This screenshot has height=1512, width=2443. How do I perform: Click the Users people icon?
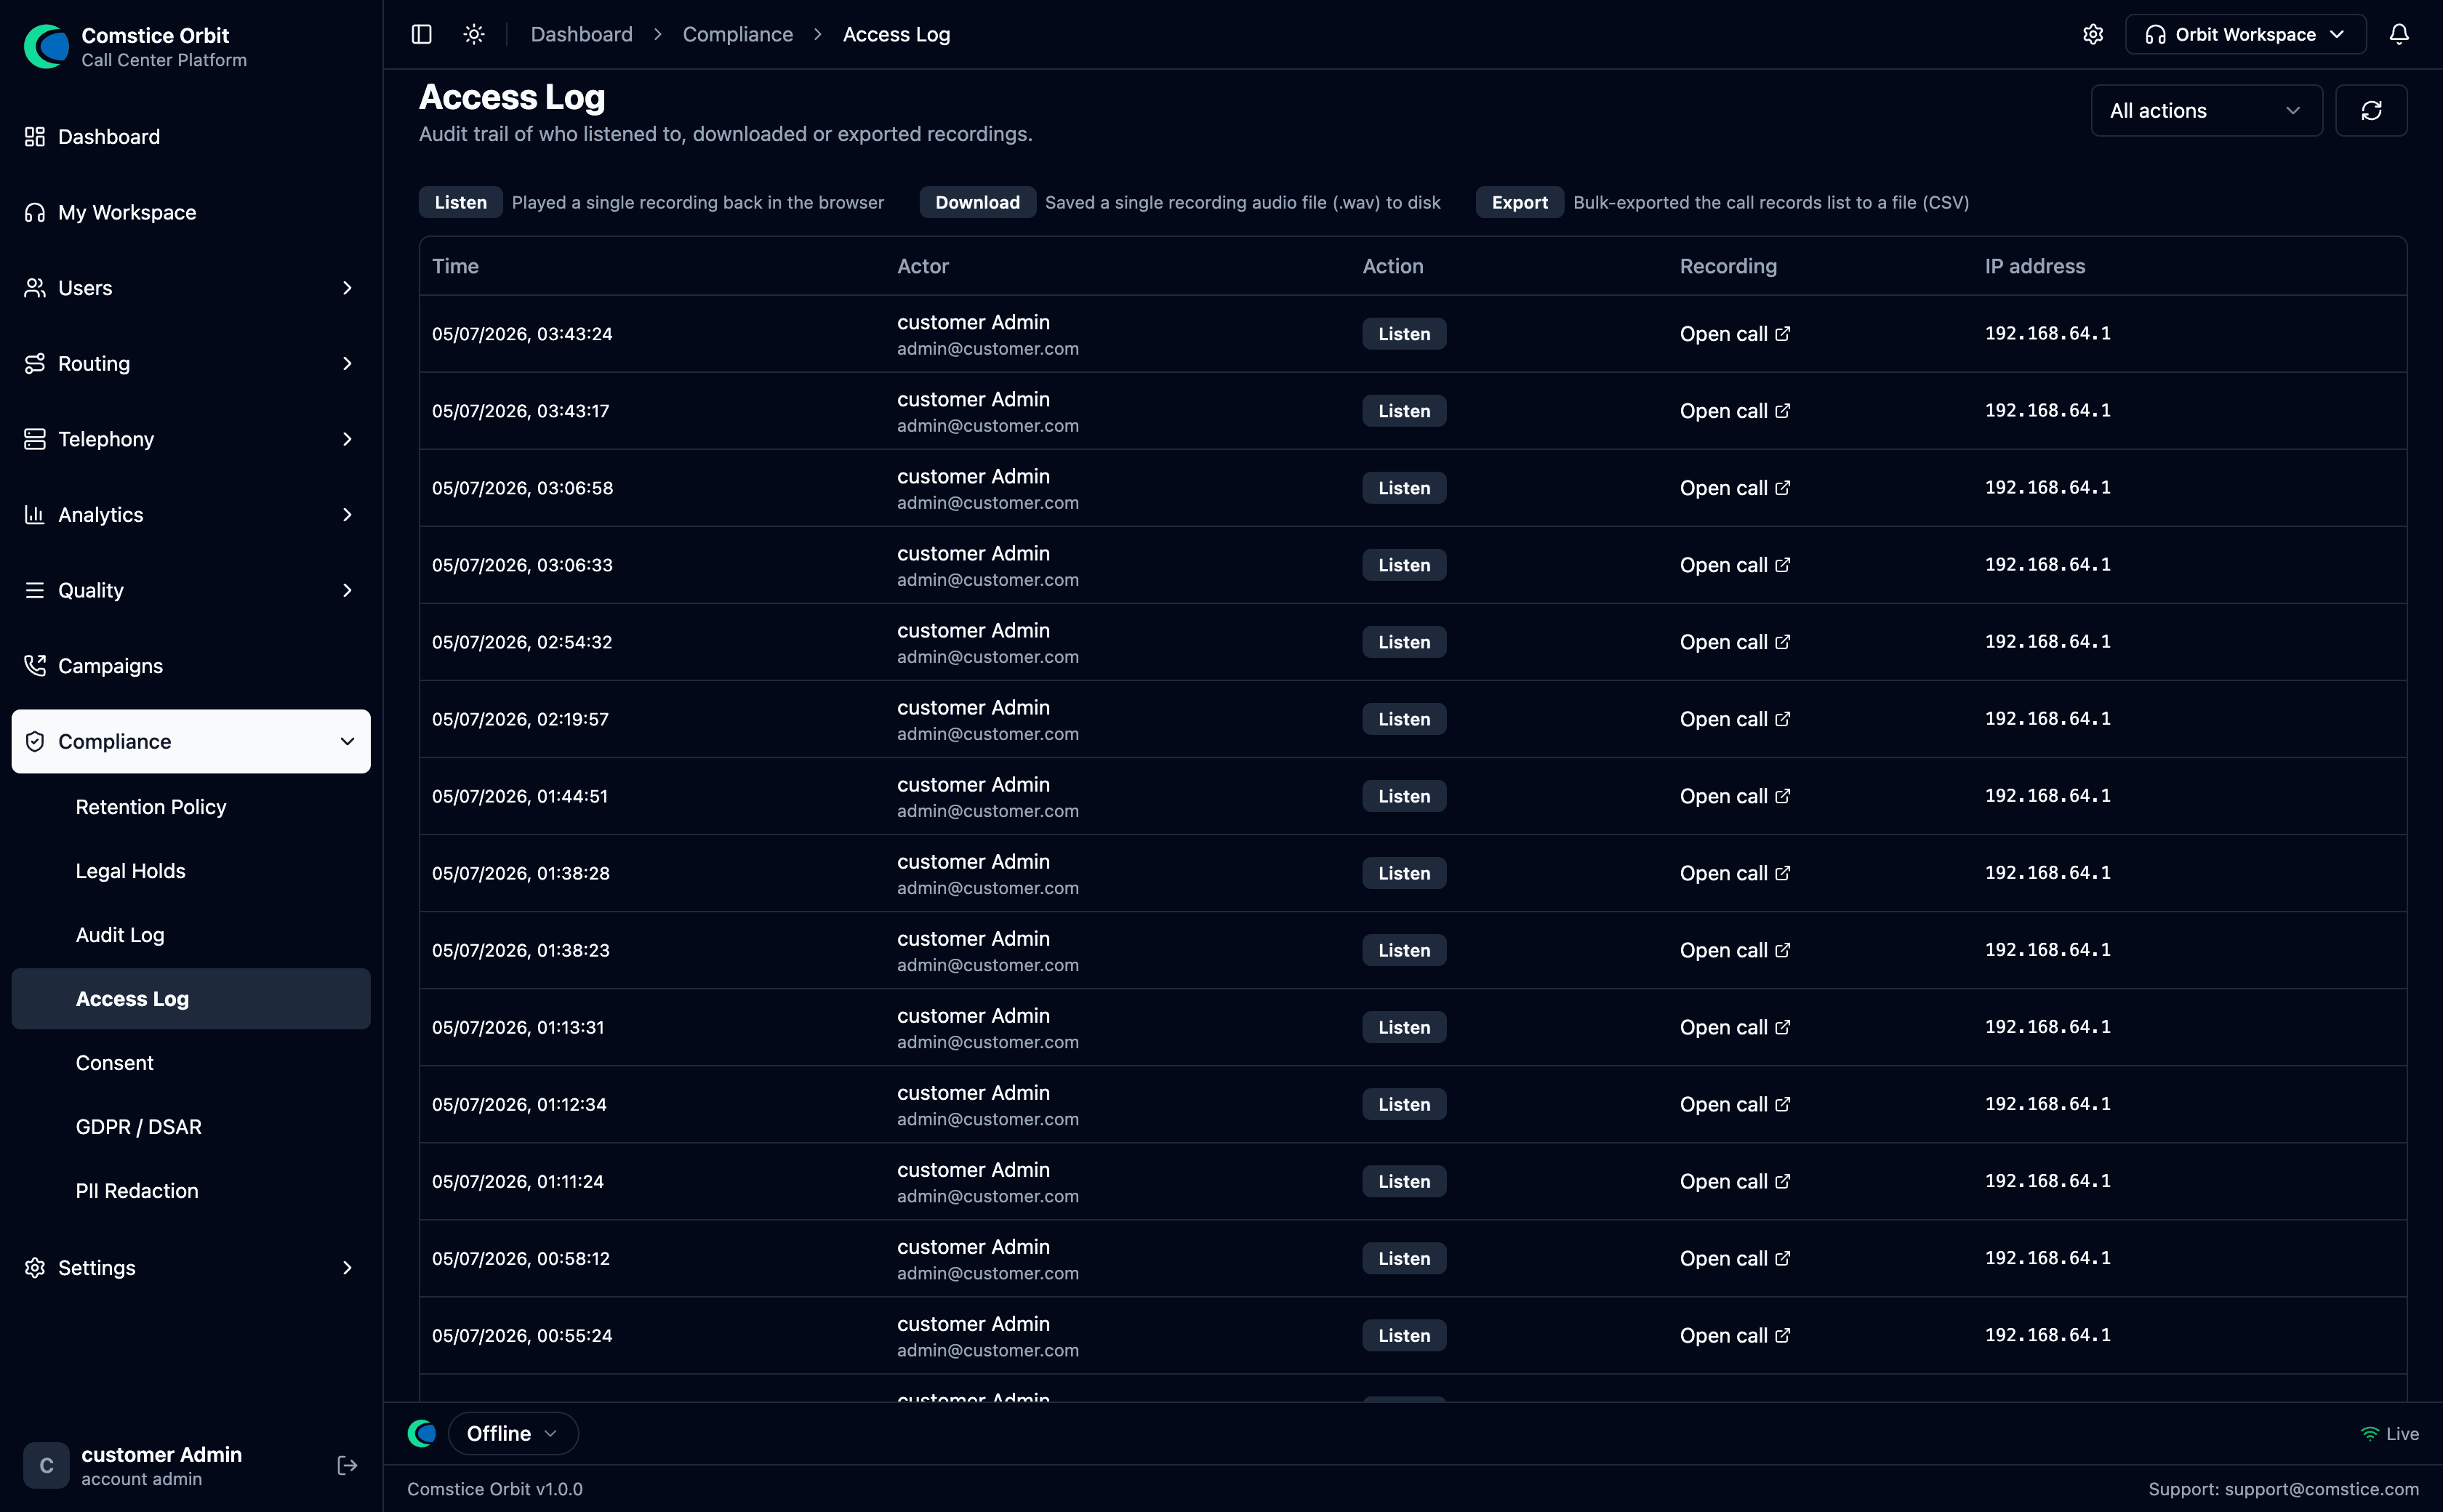(35, 288)
